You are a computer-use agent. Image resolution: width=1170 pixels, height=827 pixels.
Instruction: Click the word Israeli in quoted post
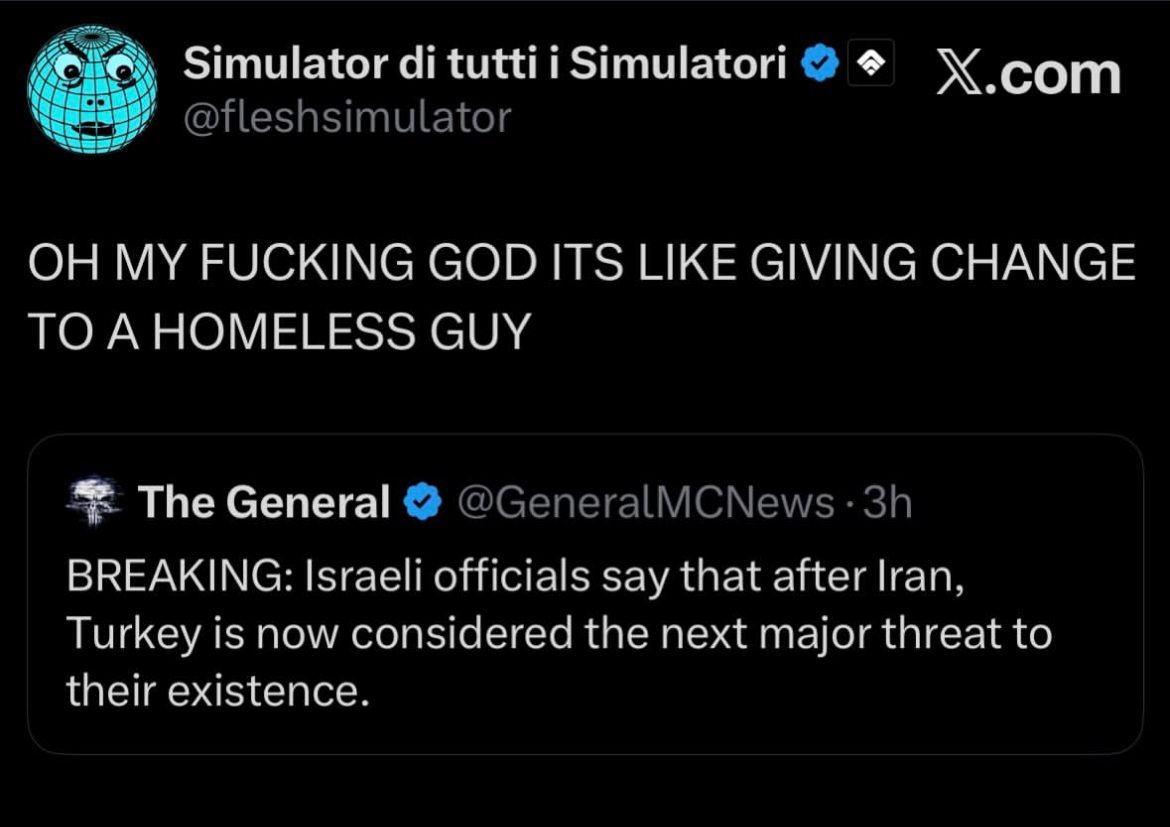[x=354, y=578]
